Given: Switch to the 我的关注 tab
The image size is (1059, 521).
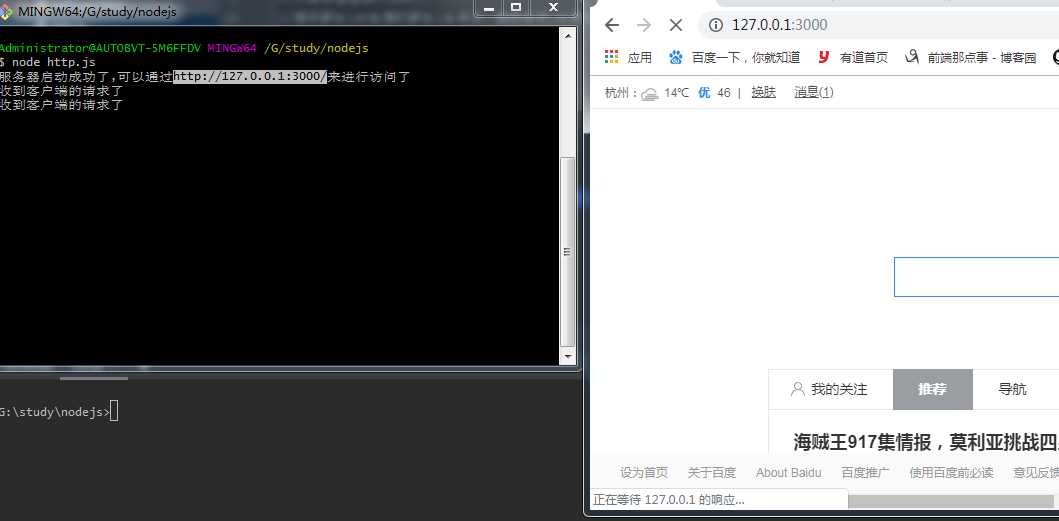Looking at the screenshot, I should (830, 389).
